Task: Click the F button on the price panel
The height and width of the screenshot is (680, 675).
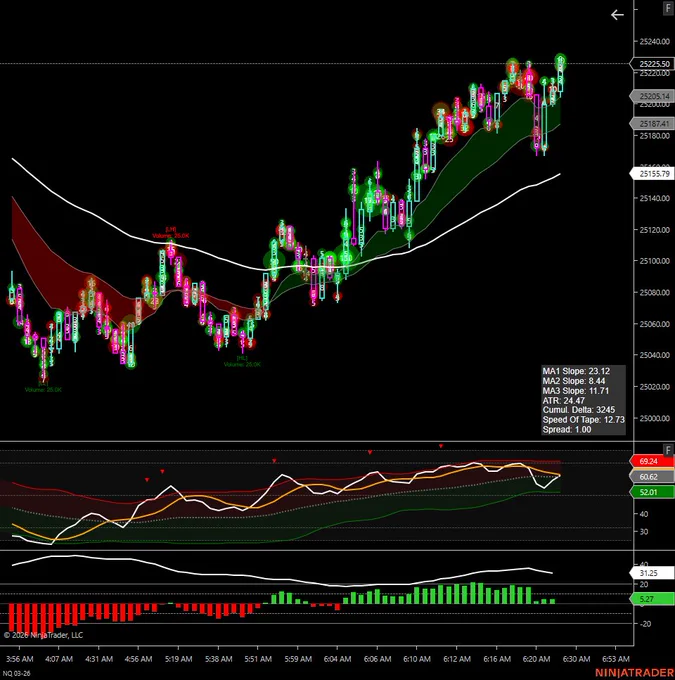Action: [668, 8]
